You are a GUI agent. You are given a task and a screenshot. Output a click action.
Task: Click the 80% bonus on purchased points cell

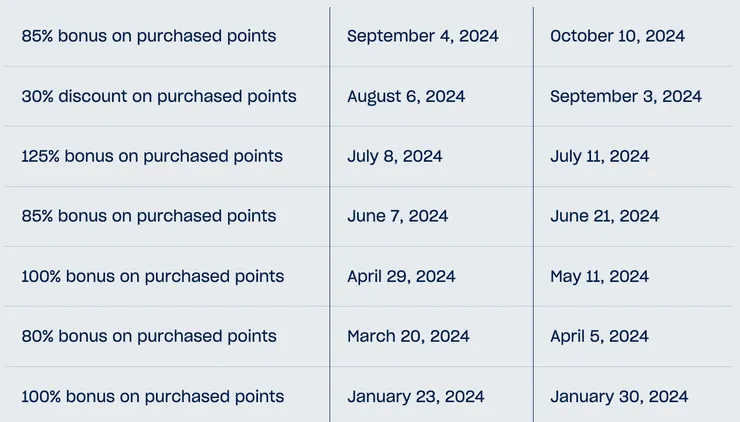pos(149,337)
